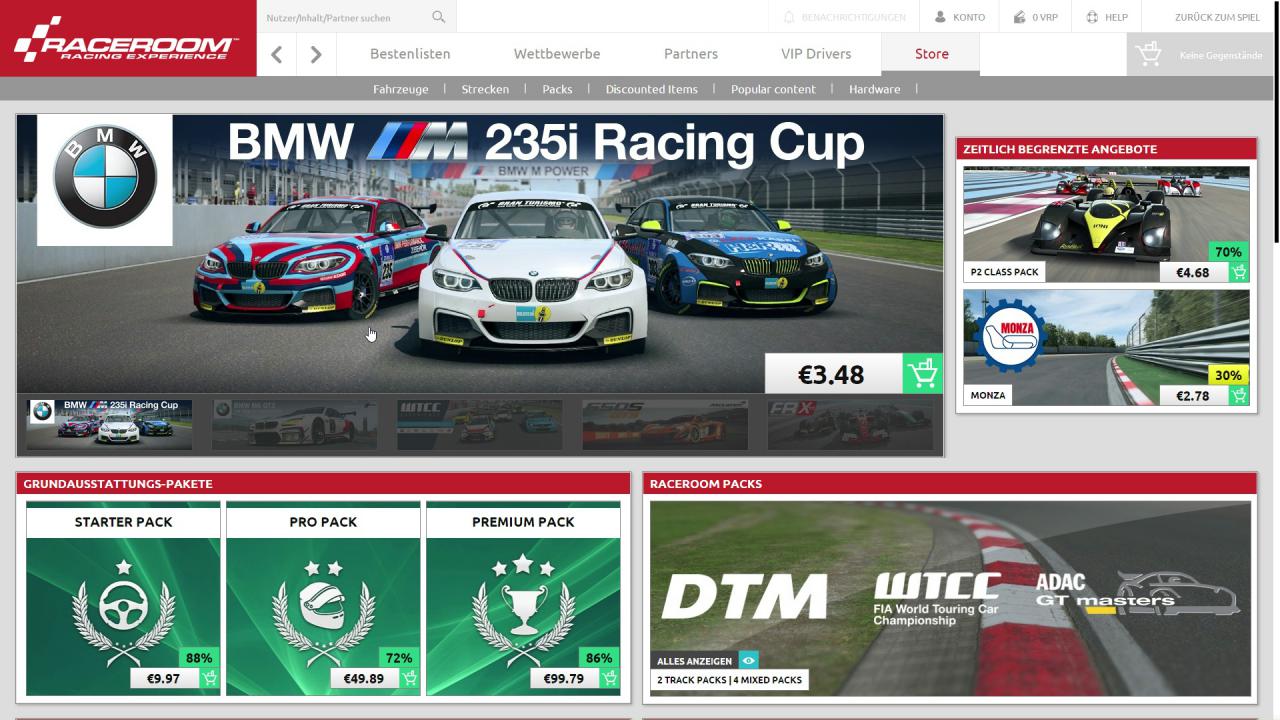This screenshot has height=720, width=1280.
Task: Click Alles Anzeigen in RaceRoom Packs
Action: [695, 661]
